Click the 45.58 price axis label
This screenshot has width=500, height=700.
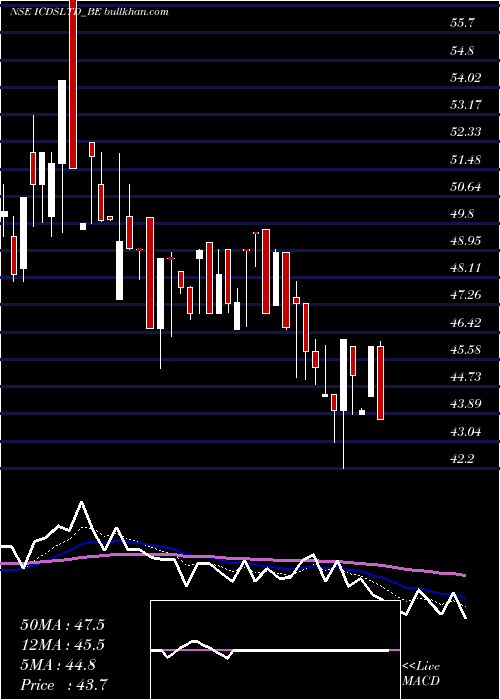(466, 350)
